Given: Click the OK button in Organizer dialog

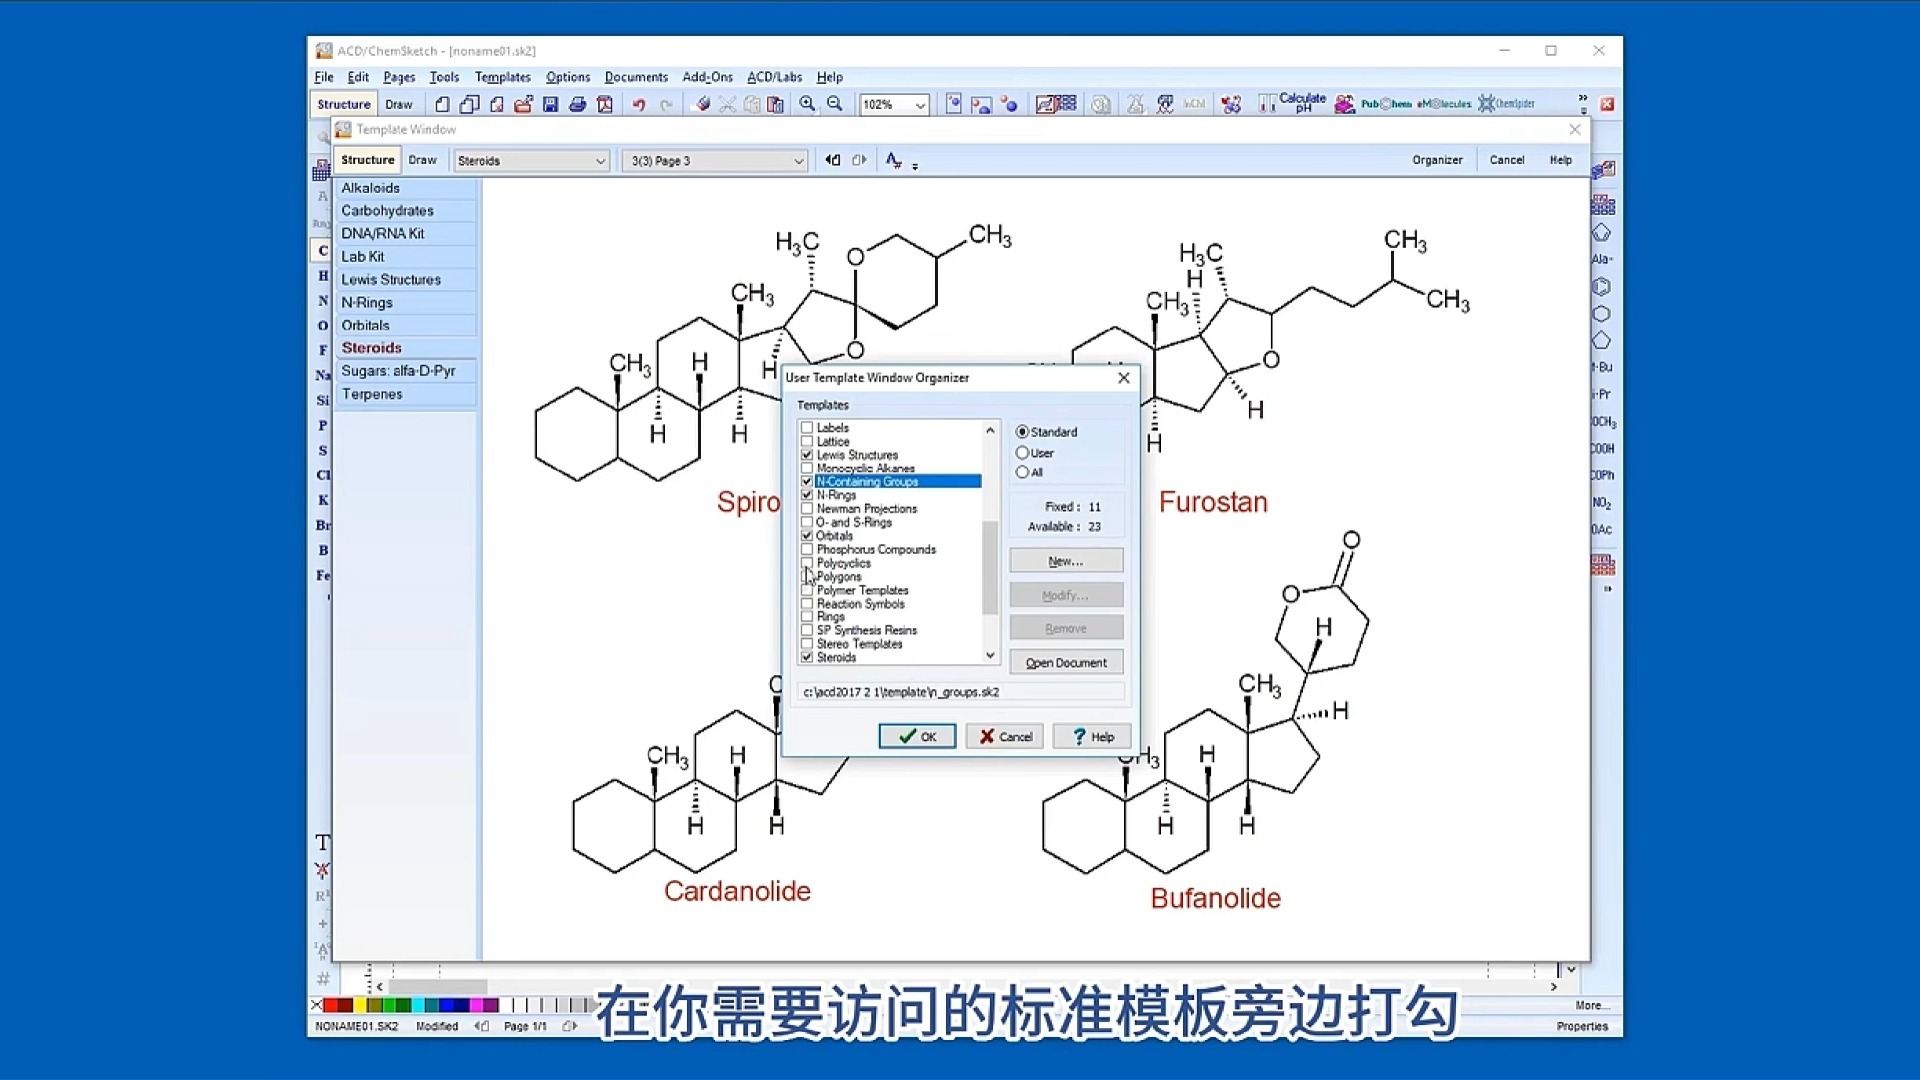Looking at the screenshot, I should (917, 737).
